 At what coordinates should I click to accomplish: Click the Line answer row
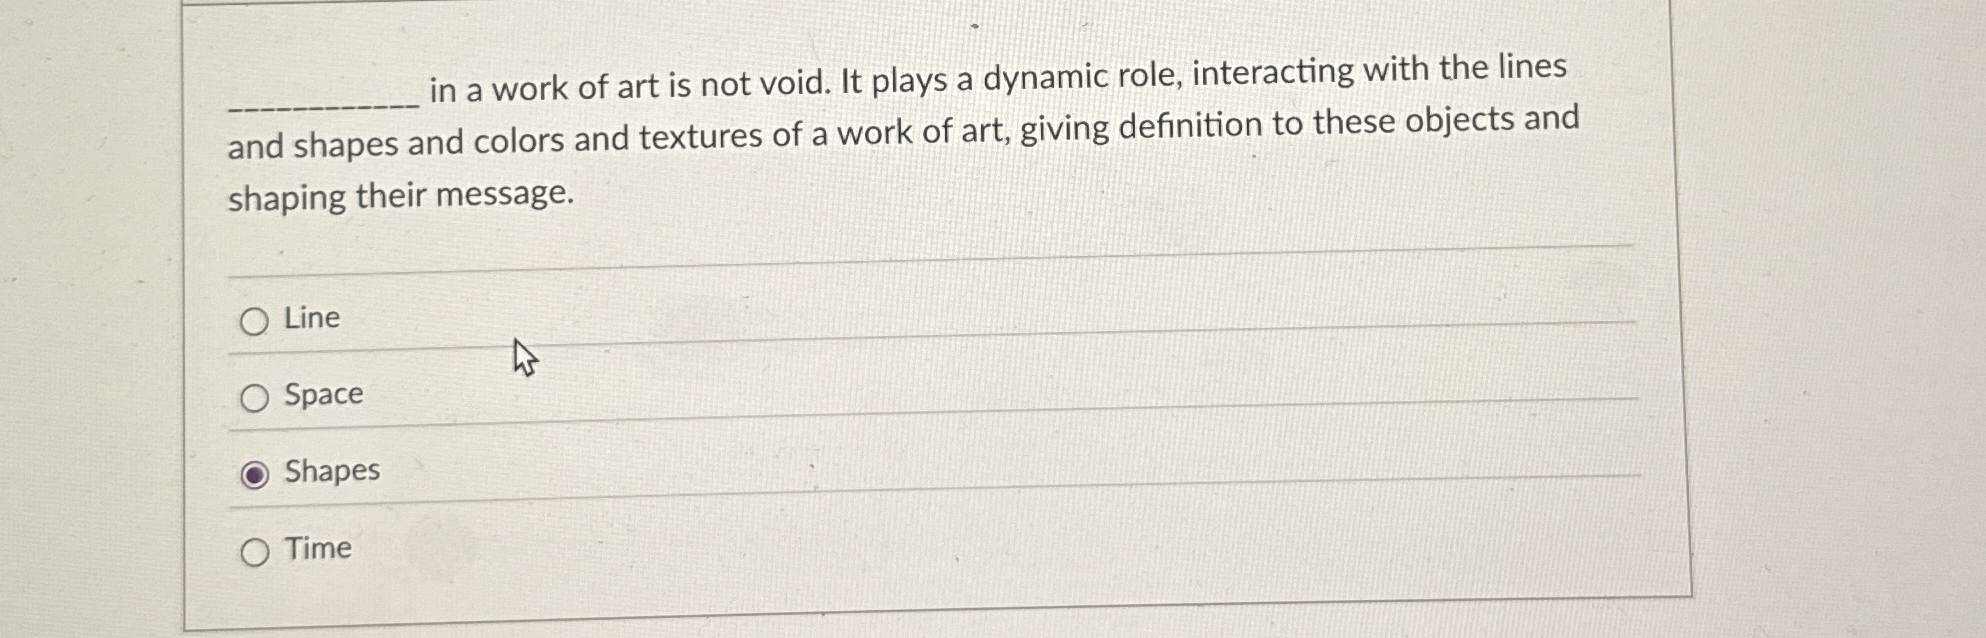coord(700,320)
